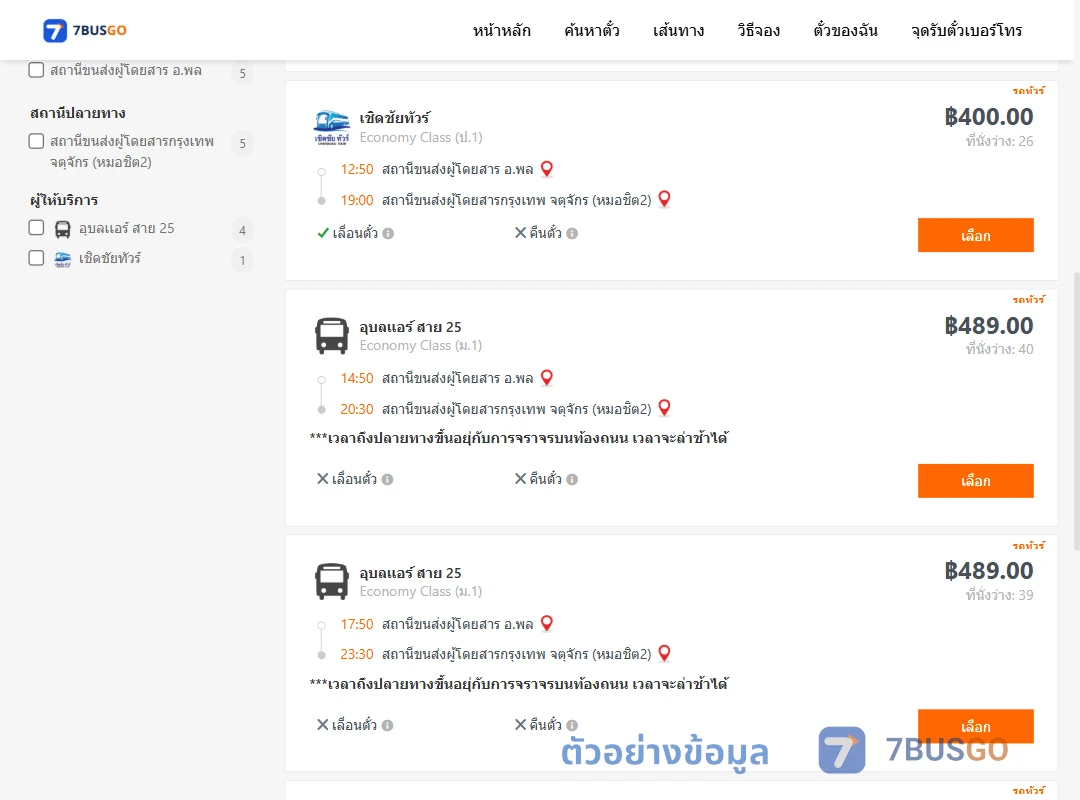
Task: Click อุบลแอร์ สาย 25 name on 17:50 card
Action: 411,573
